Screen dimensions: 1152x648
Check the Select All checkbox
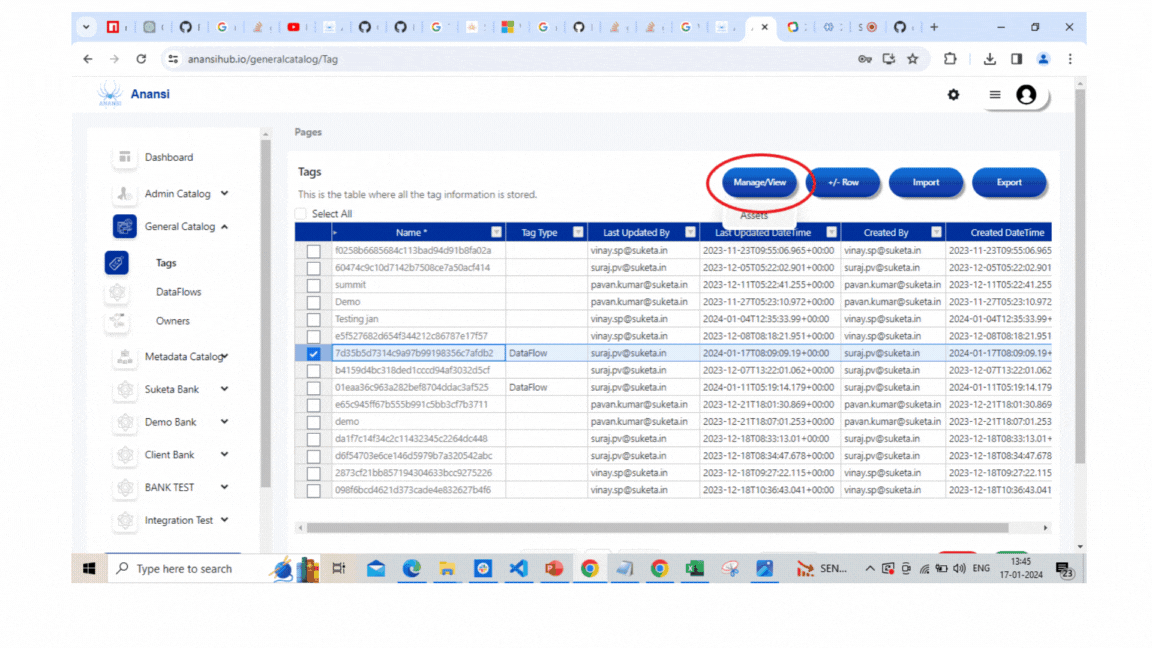click(x=301, y=214)
